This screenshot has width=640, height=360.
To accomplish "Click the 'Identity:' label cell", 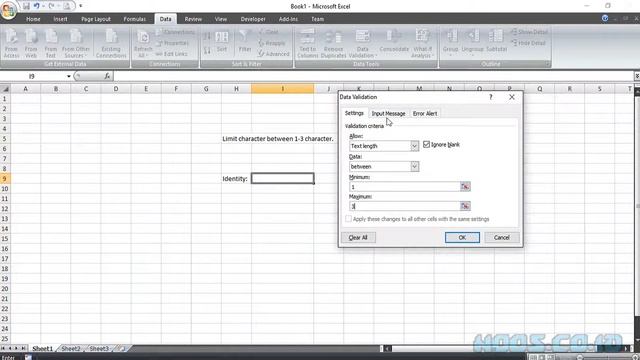I will (235, 179).
